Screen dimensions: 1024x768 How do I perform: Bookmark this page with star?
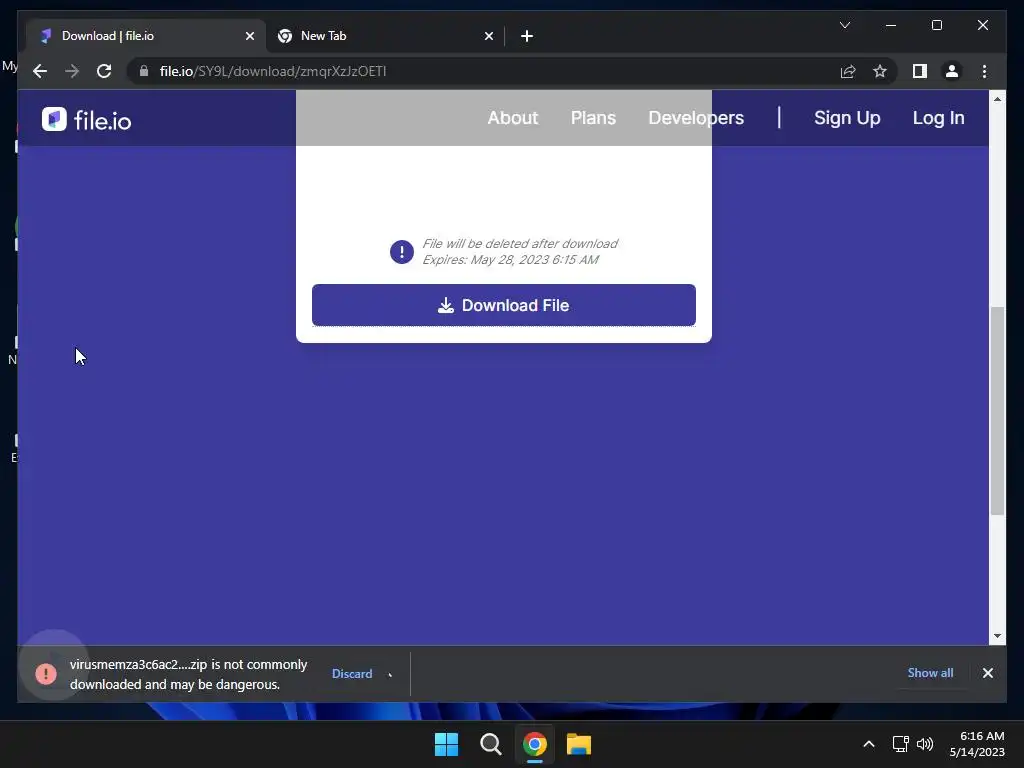click(x=880, y=71)
